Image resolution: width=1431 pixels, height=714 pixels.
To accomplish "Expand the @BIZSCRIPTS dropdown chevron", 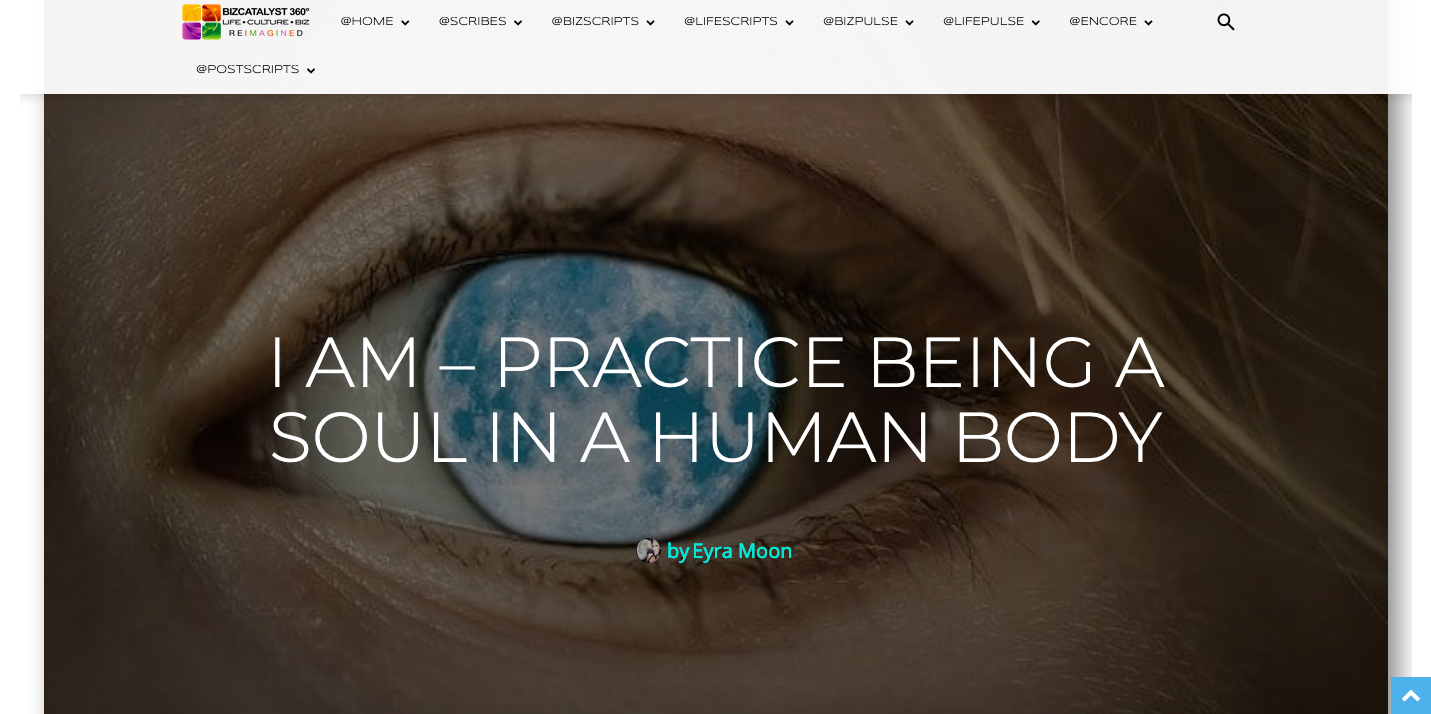I will click(650, 23).
